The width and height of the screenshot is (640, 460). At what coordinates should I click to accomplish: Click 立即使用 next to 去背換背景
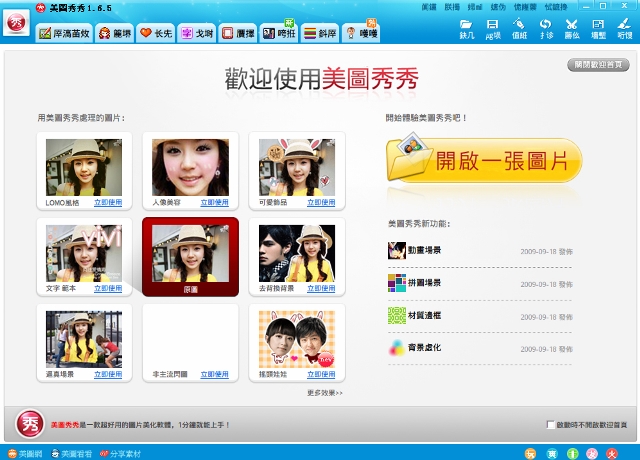[321, 288]
